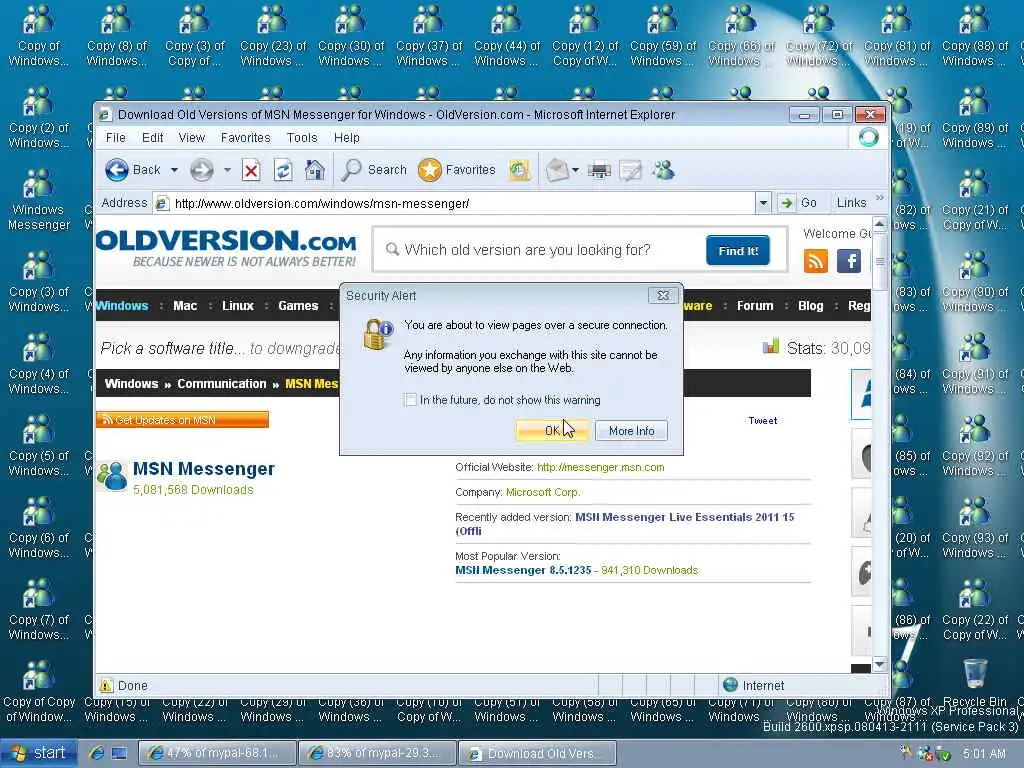Click the Tweet link
Viewport: 1024px width, 768px height.
coord(763,421)
